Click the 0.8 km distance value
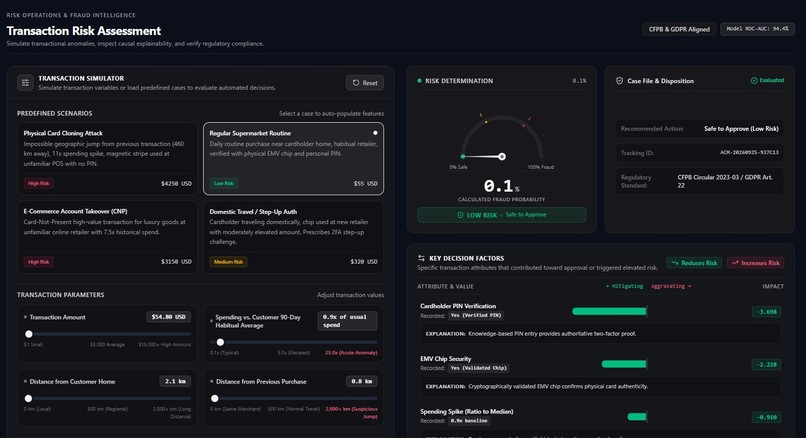 pyautogui.click(x=362, y=381)
